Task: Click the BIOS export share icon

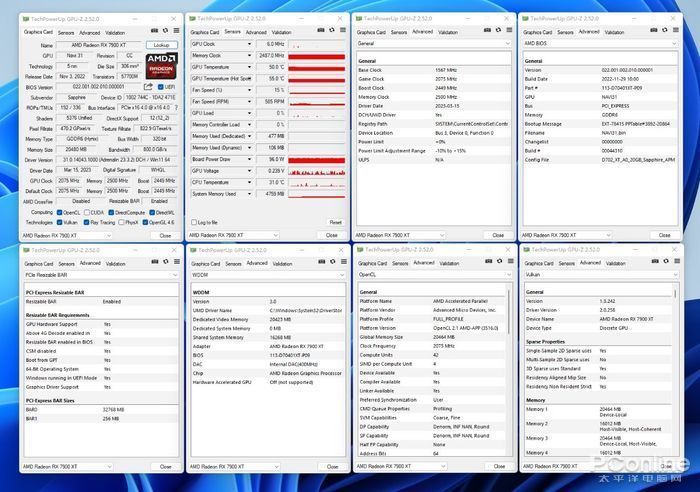Action: (148, 87)
